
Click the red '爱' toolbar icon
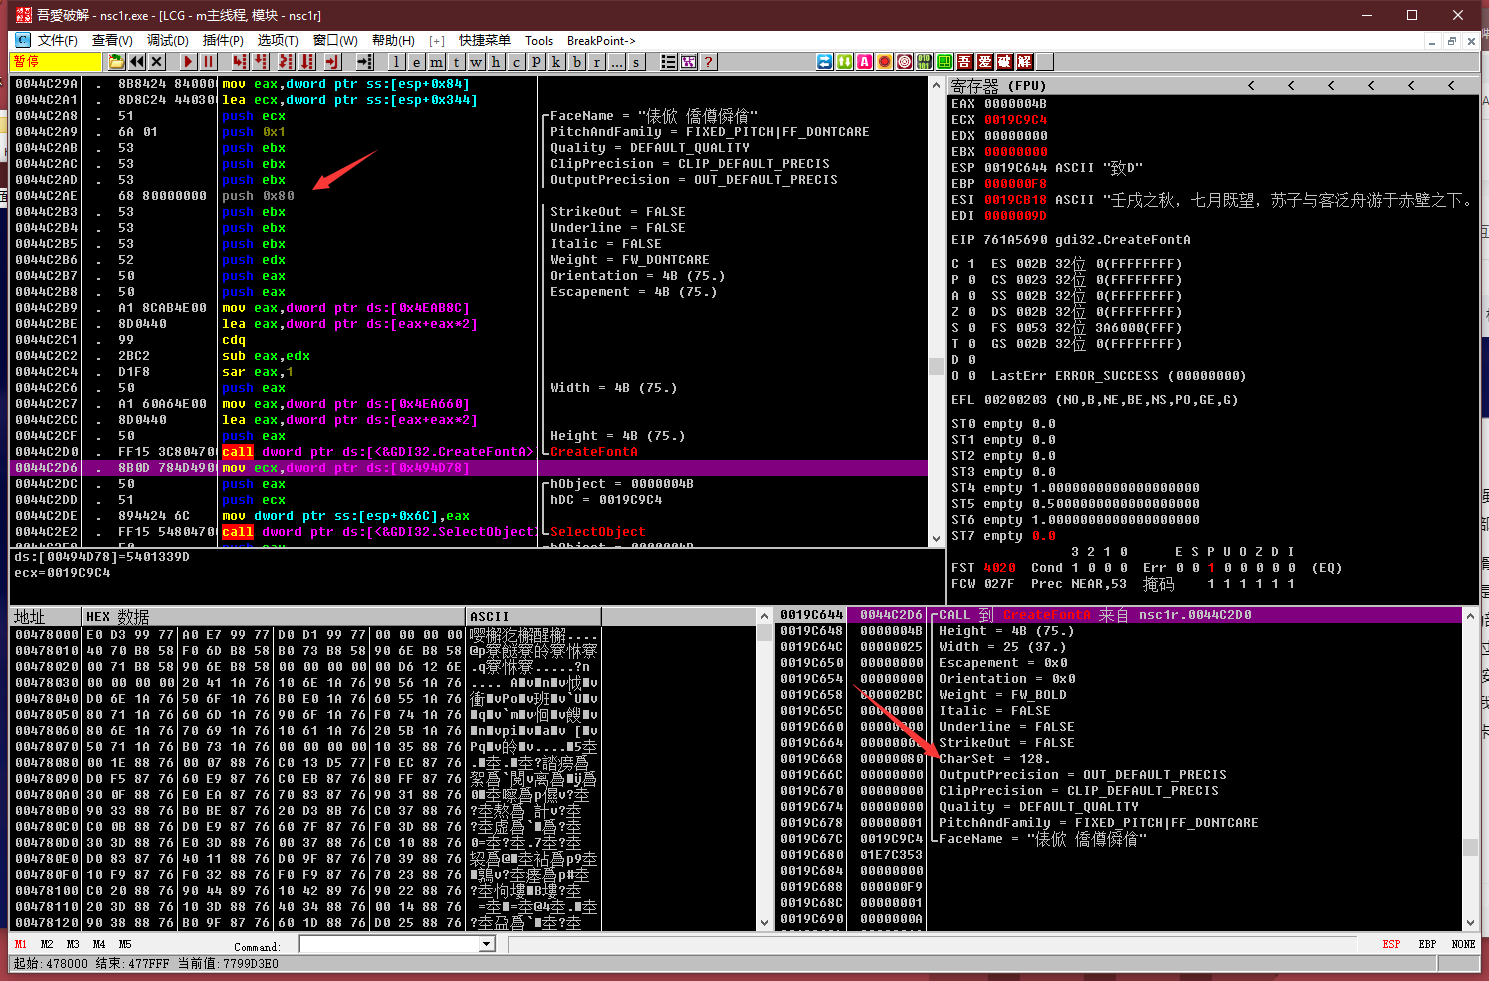pos(985,62)
